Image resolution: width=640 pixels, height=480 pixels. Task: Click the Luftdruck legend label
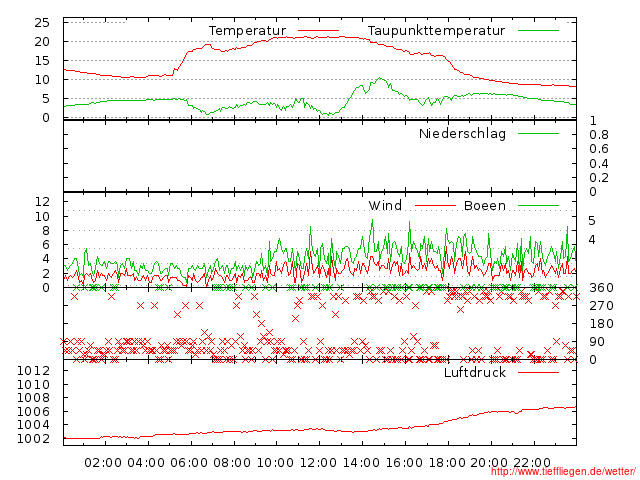(475, 372)
